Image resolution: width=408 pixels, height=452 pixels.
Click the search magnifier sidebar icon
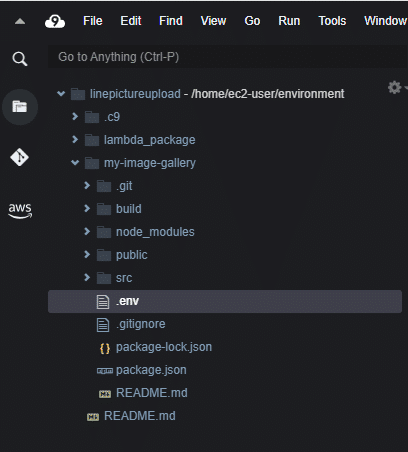[x=20, y=59]
